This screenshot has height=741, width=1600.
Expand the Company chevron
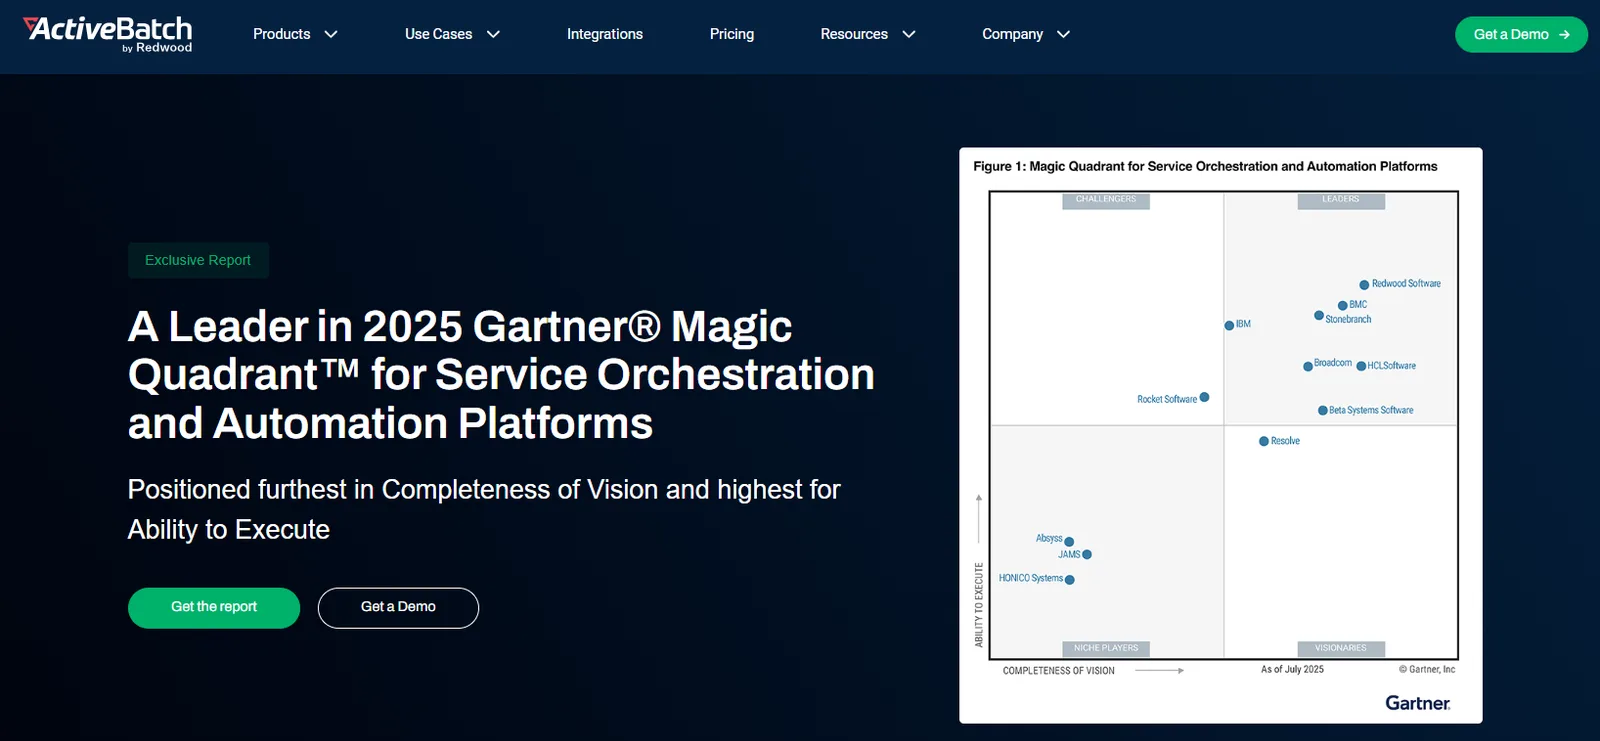1063,34
